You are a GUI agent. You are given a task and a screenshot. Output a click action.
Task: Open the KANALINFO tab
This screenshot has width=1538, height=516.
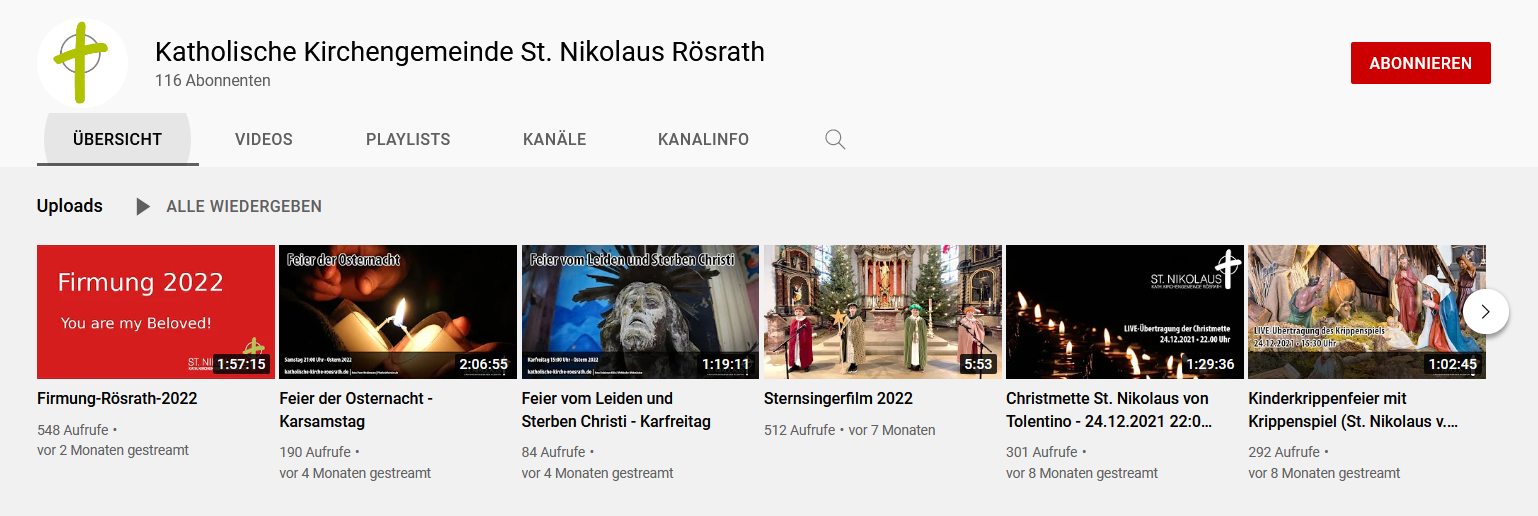pos(704,140)
